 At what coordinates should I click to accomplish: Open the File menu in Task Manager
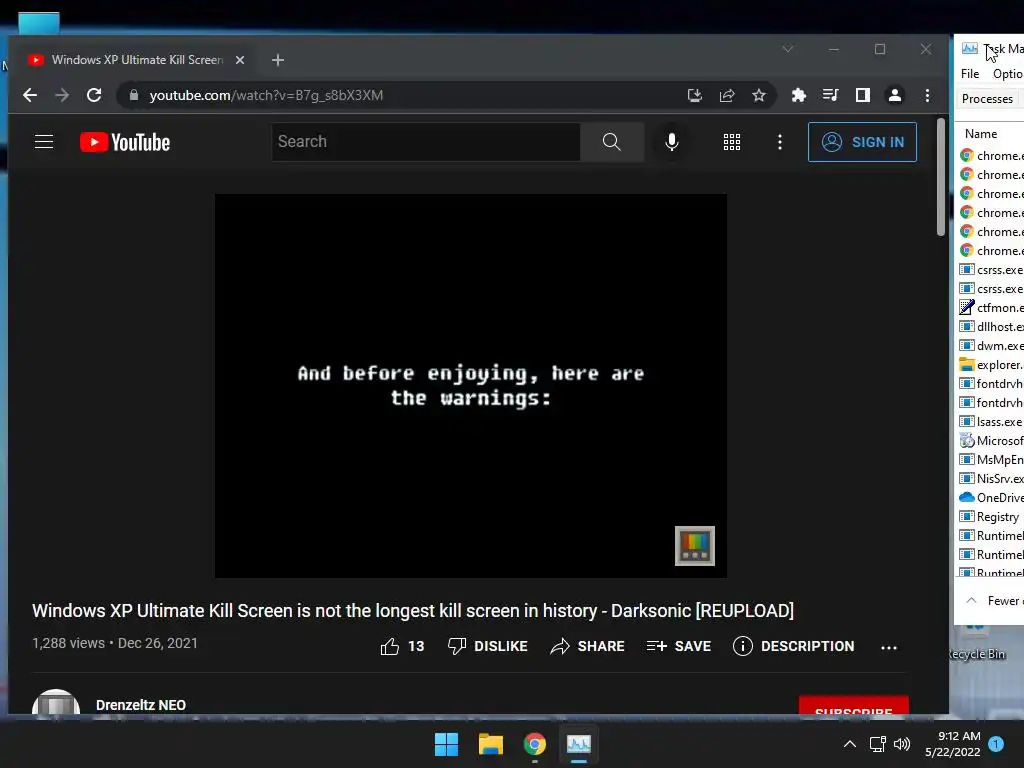pyautogui.click(x=970, y=74)
